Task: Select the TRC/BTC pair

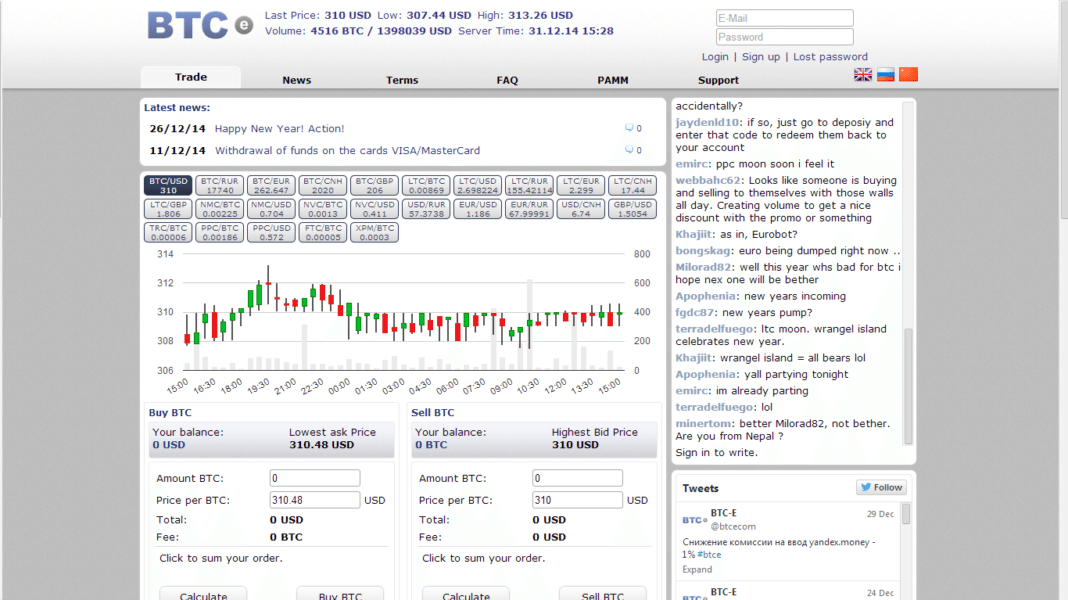Action: click(168, 232)
